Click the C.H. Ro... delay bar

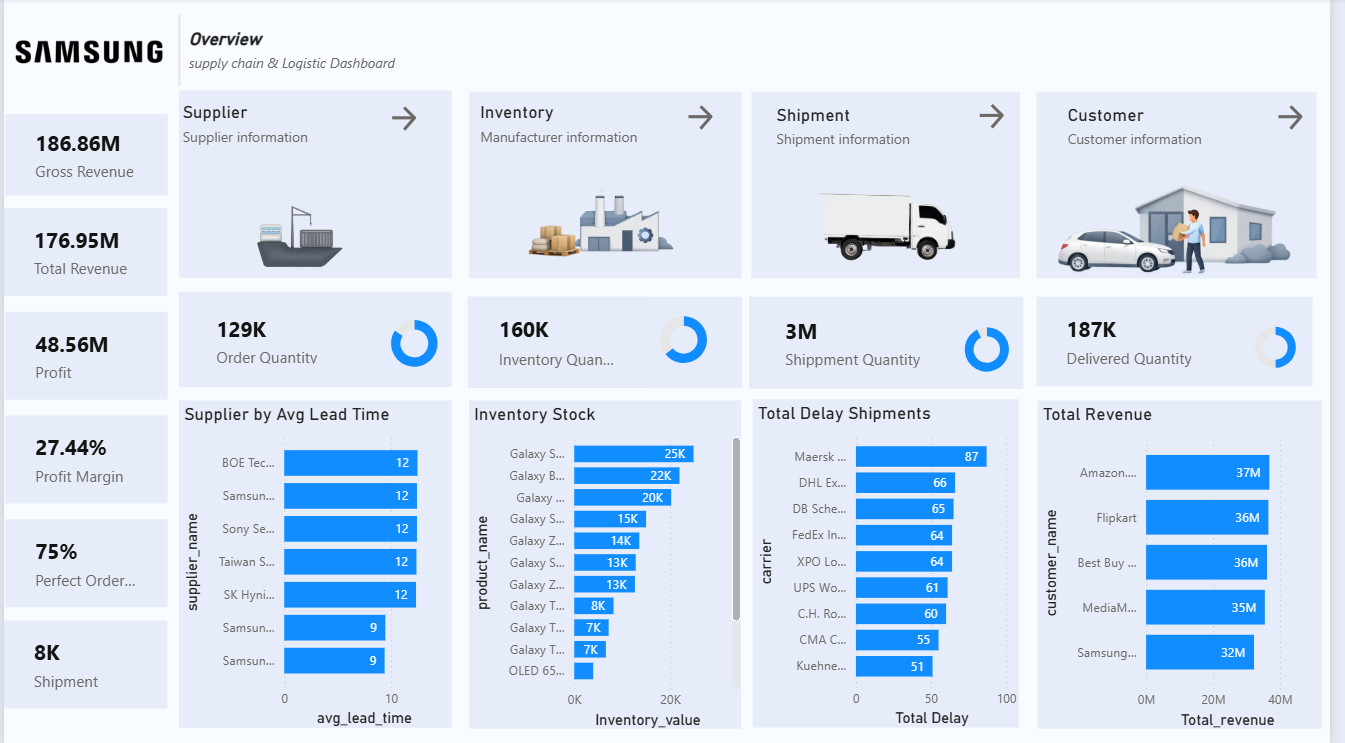901,614
